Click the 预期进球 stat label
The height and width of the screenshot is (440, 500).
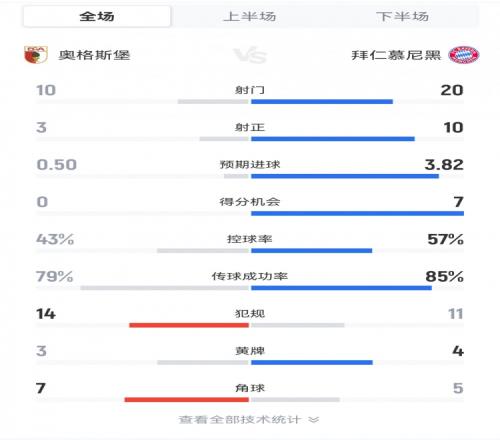(x=250, y=164)
